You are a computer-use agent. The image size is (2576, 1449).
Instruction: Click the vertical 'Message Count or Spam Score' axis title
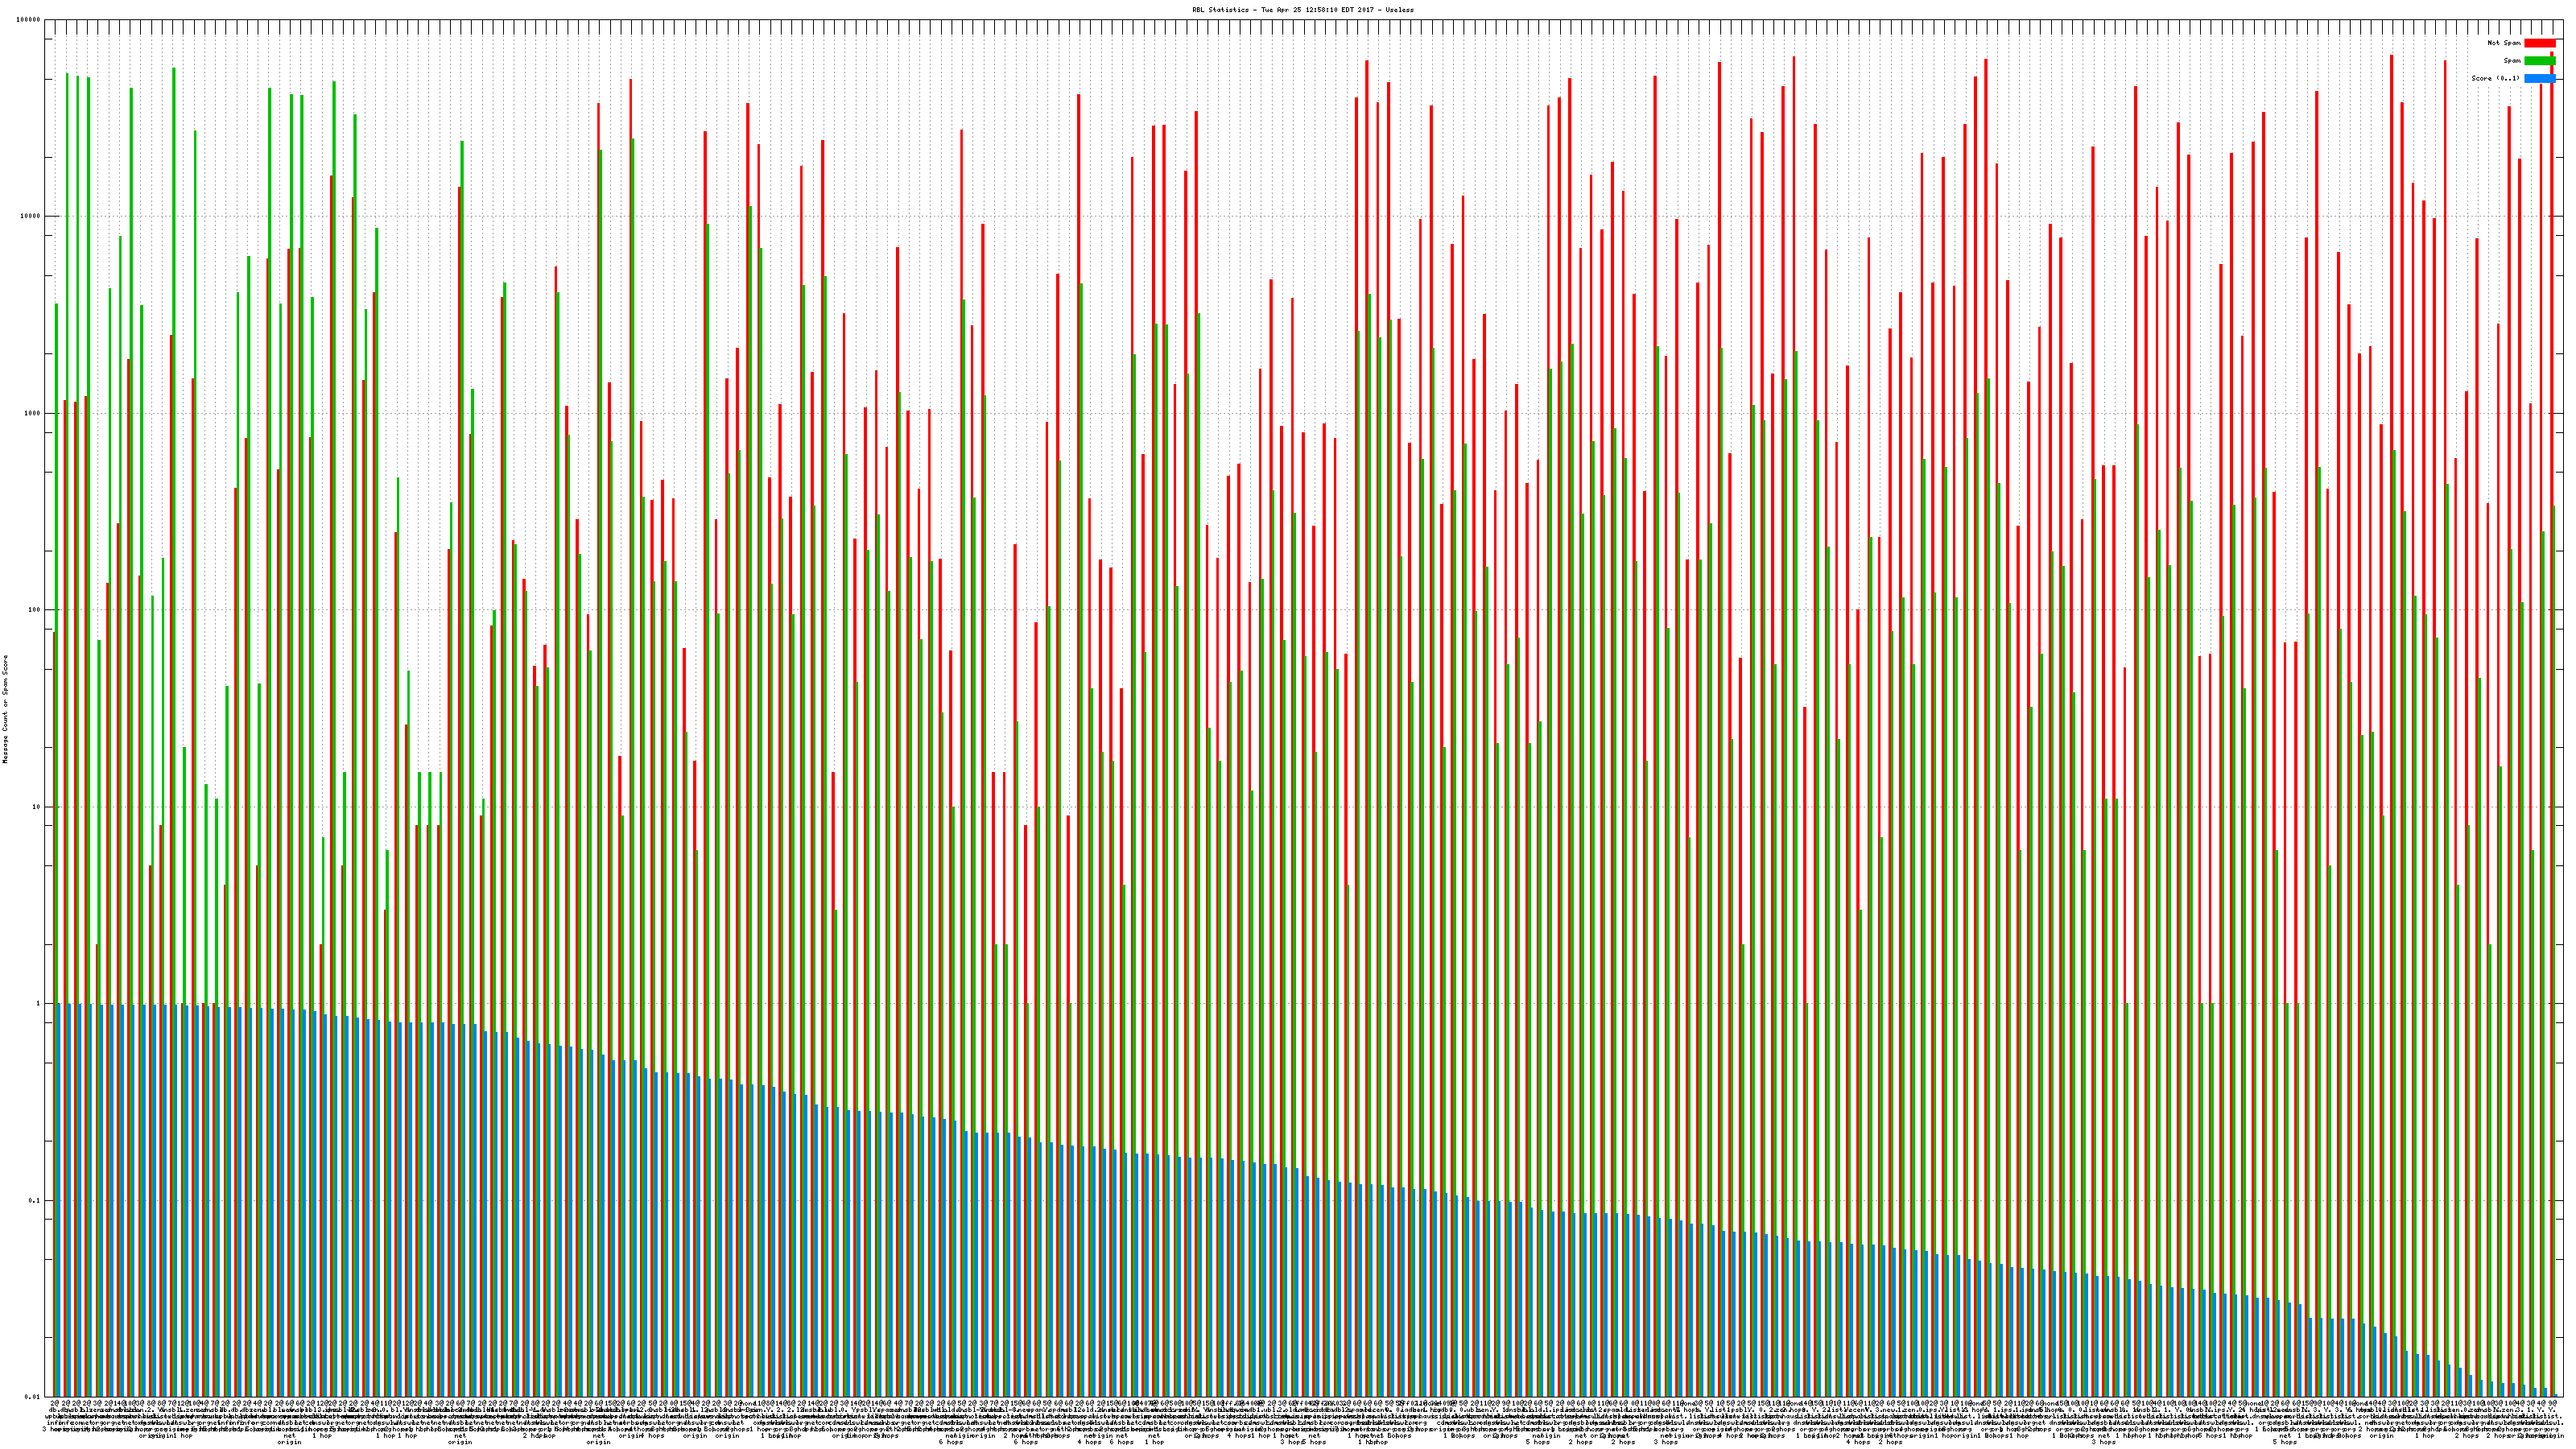pos(5,708)
